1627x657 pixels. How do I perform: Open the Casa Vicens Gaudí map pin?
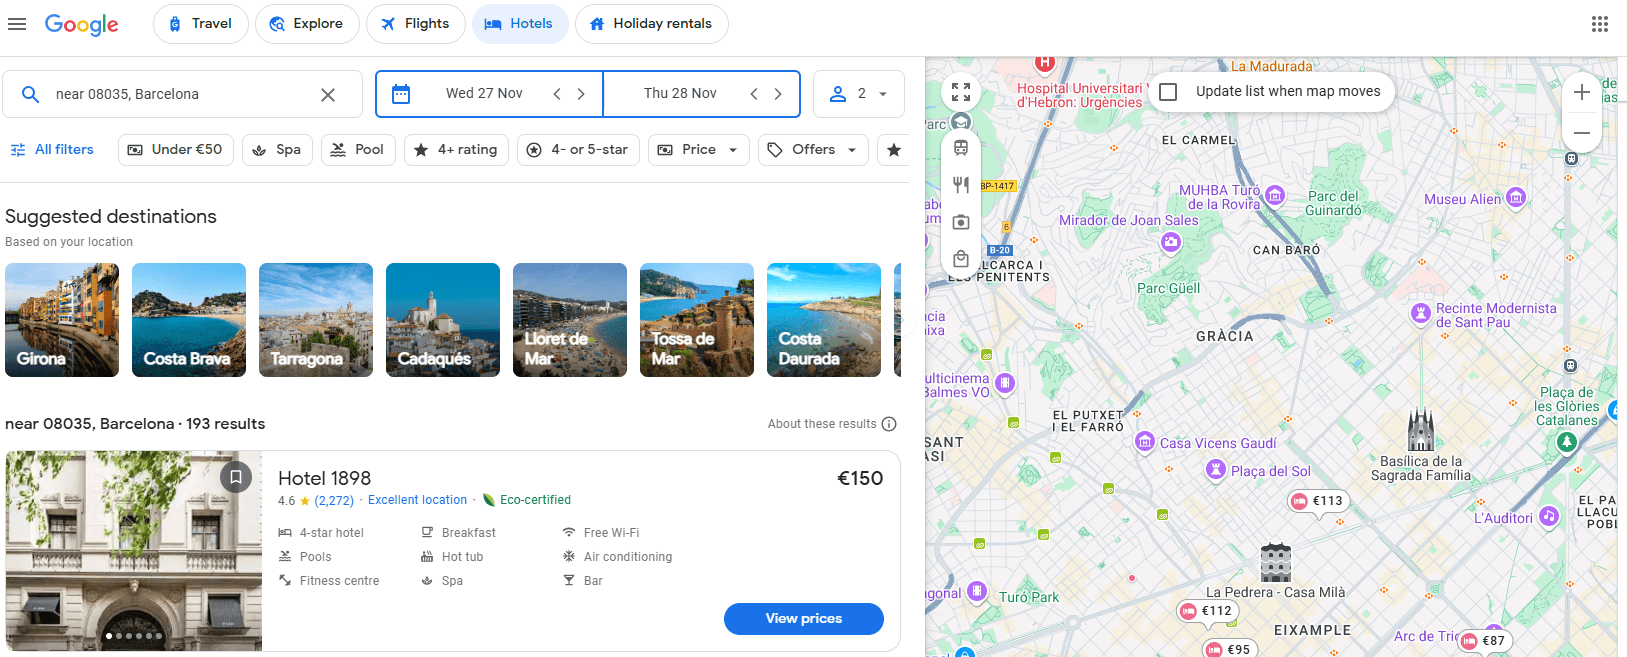pyautogui.click(x=1145, y=442)
